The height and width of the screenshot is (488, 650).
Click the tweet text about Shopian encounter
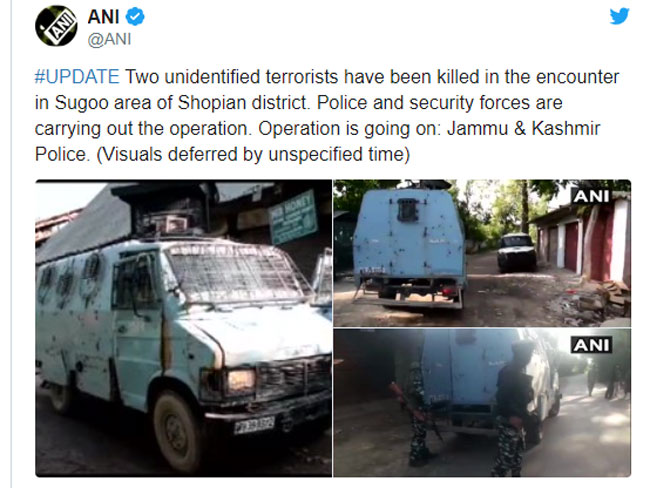point(327,116)
